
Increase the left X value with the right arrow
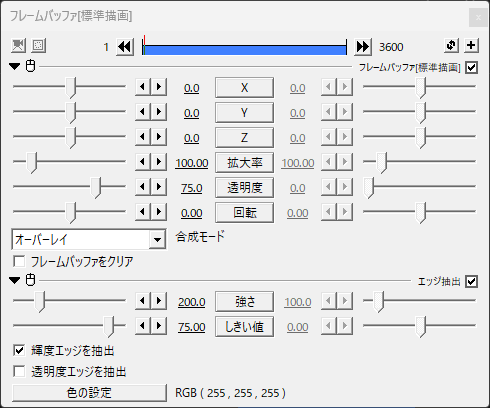click(159, 87)
